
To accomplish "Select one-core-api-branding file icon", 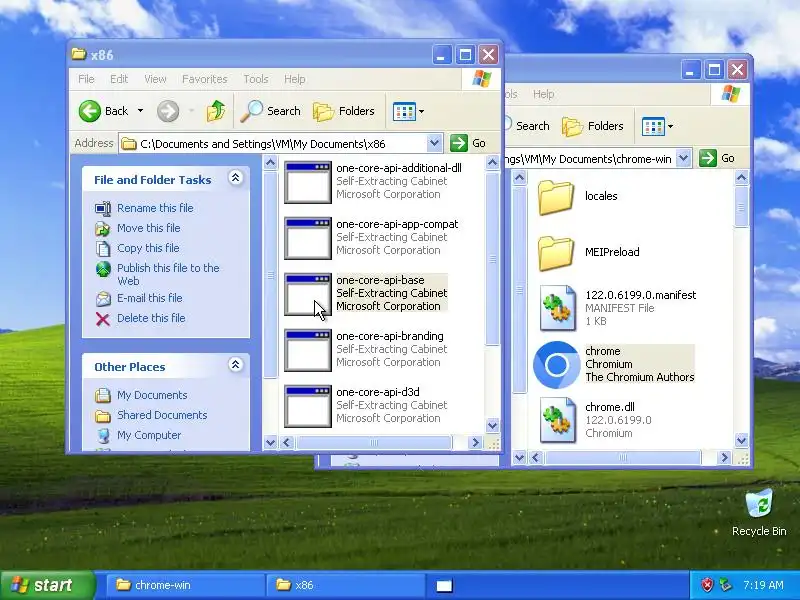I will pyautogui.click(x=308, y=351).
